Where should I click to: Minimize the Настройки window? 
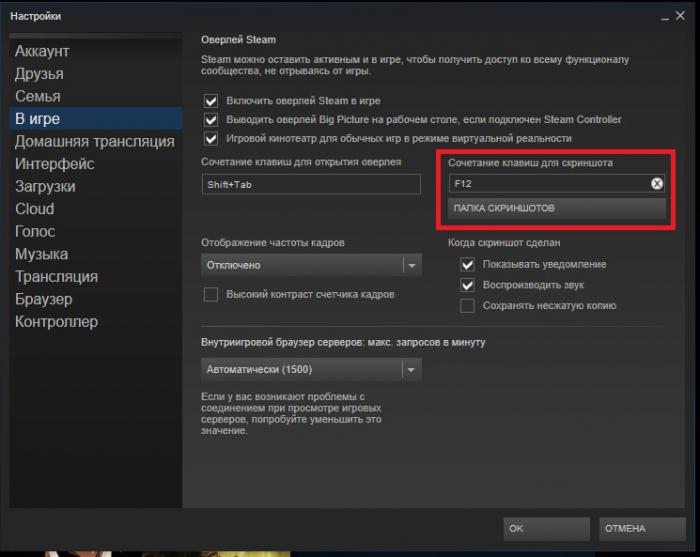click(x=665, y=18)
